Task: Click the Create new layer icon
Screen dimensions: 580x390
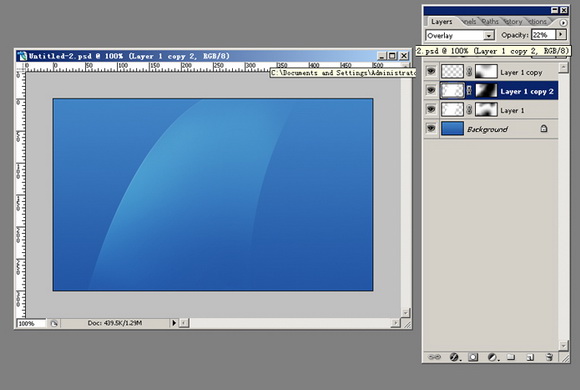Action: pyautogui.click(x=530, y=357)
